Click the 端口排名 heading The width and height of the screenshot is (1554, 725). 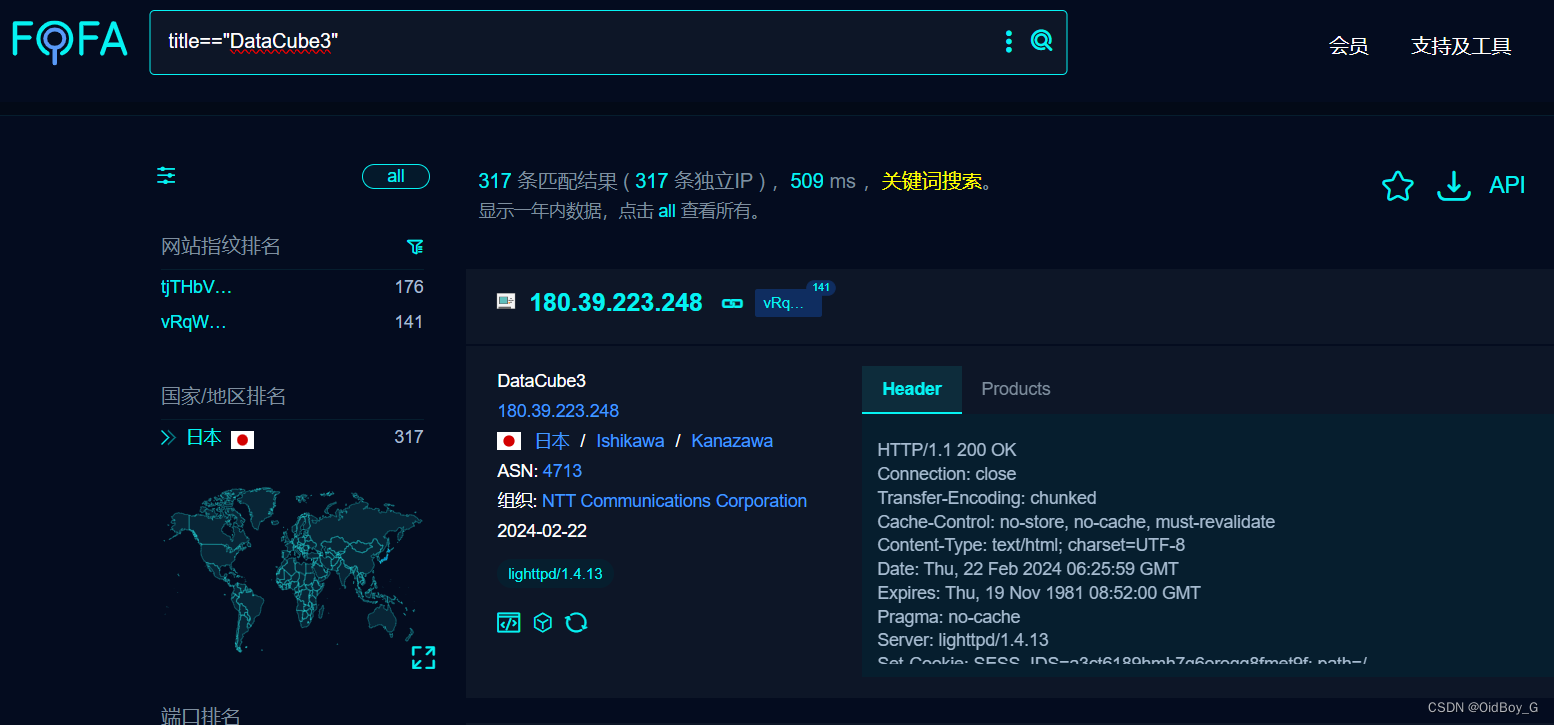[x=201, y=716]
